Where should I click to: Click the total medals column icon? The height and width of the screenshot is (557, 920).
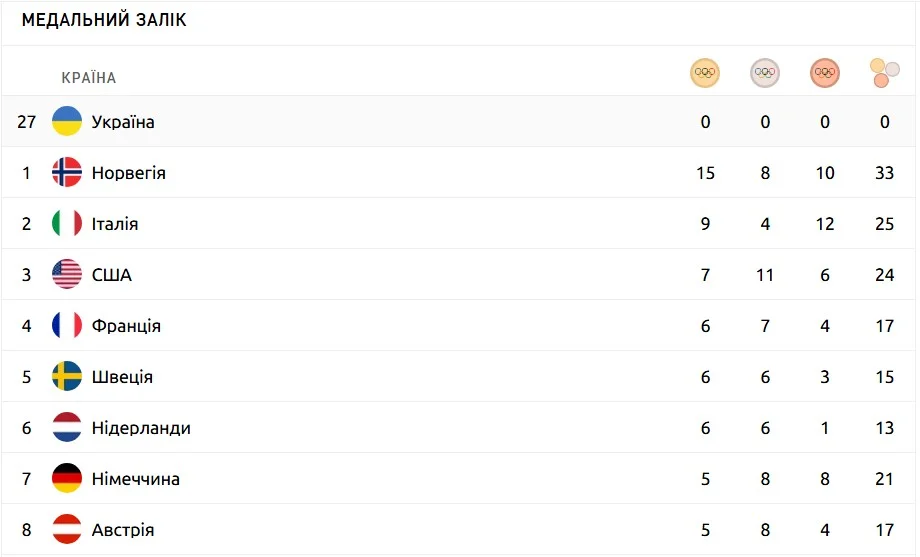pos(884,73)
